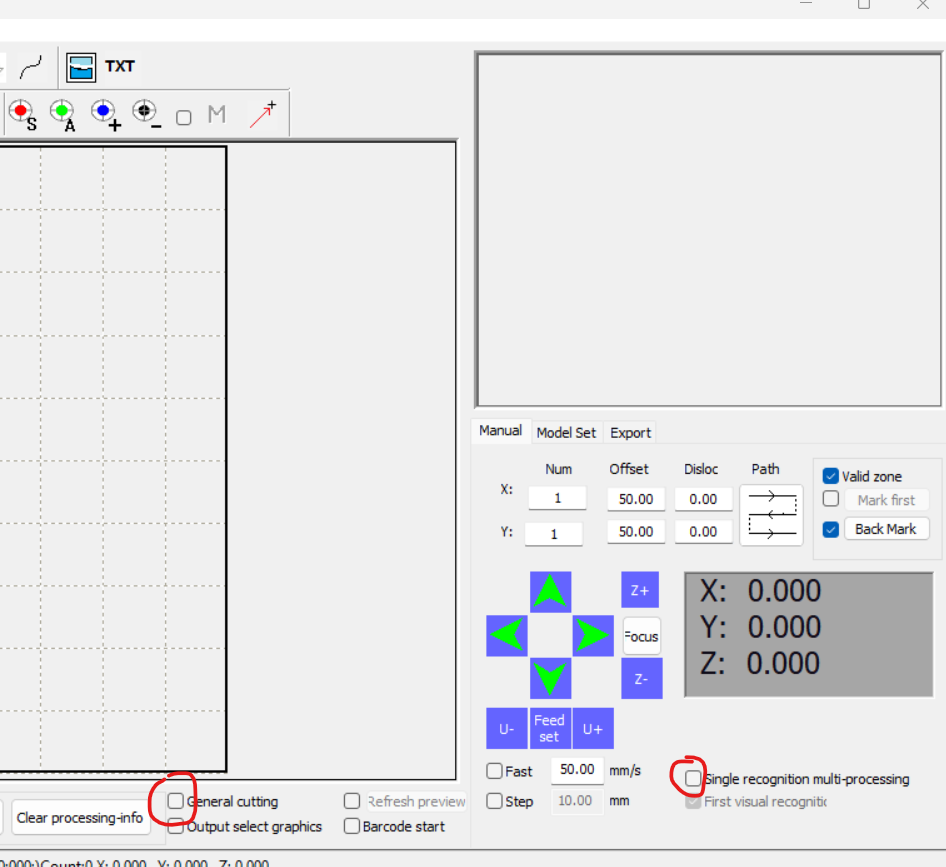Edit the Y Offset 50.00 field

pyautogui.click(x=636, y=532)
